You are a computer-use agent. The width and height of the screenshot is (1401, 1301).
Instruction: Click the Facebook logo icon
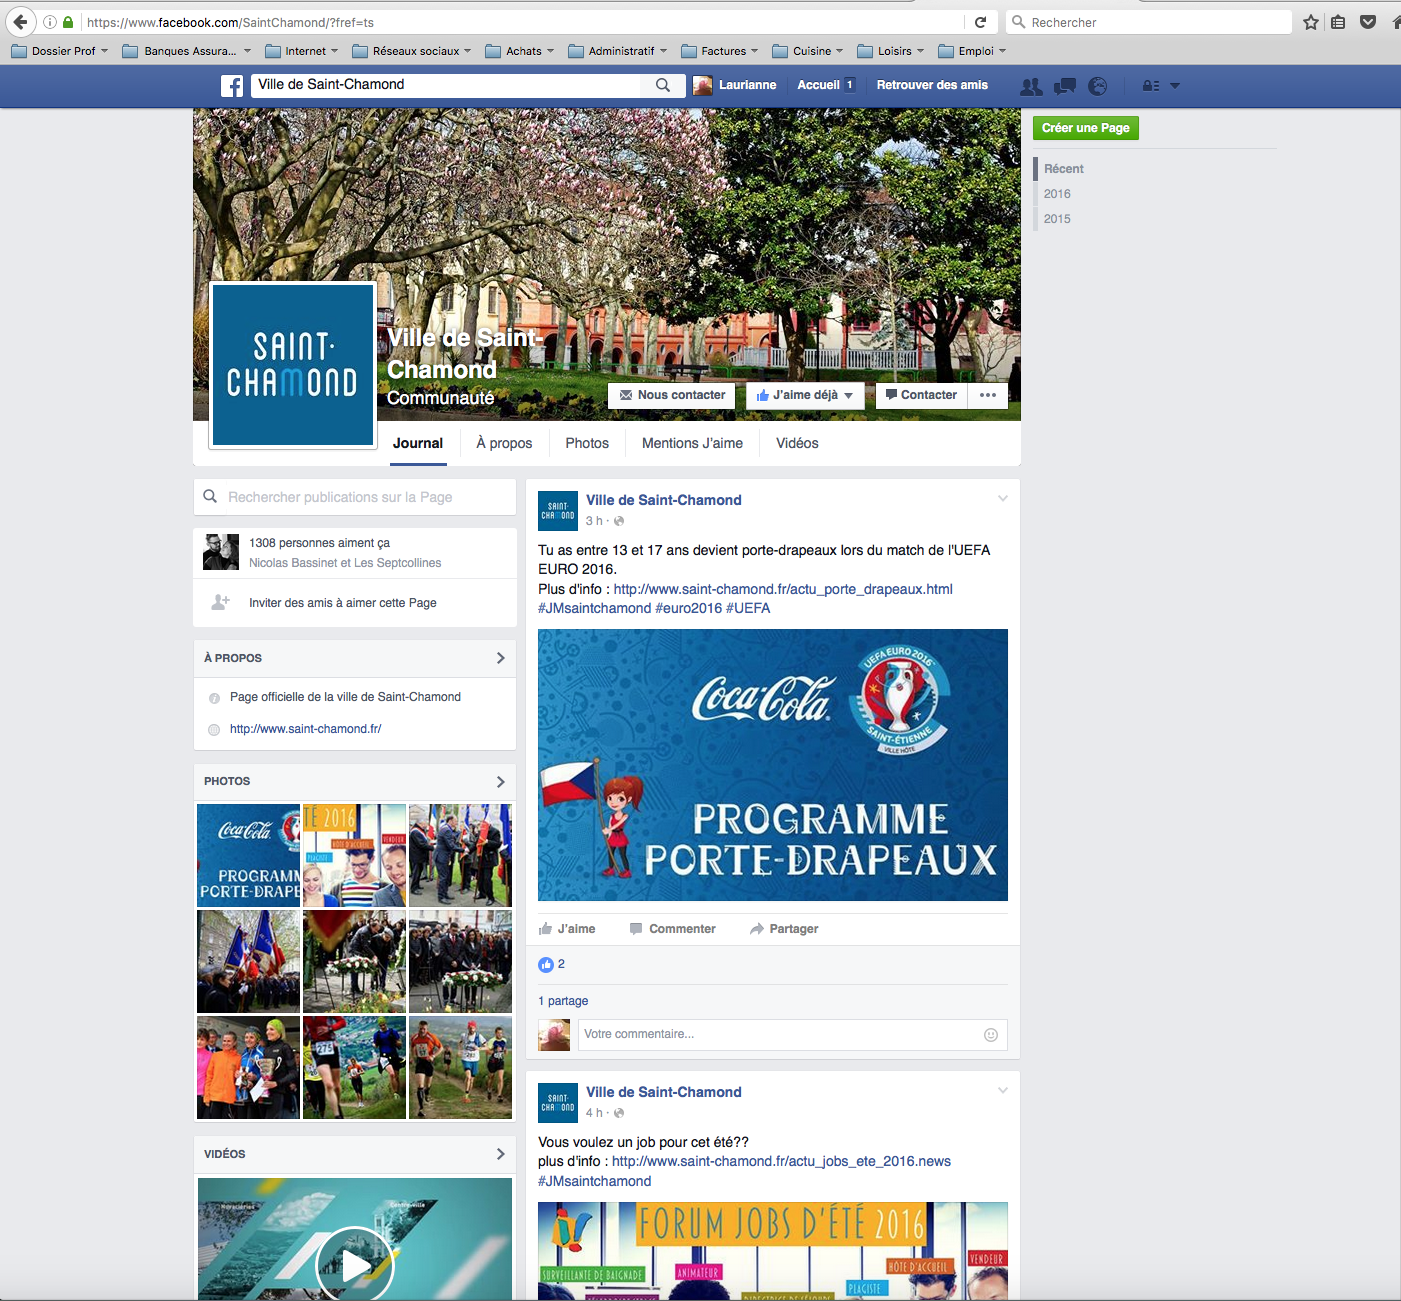(x=232, y=86)
